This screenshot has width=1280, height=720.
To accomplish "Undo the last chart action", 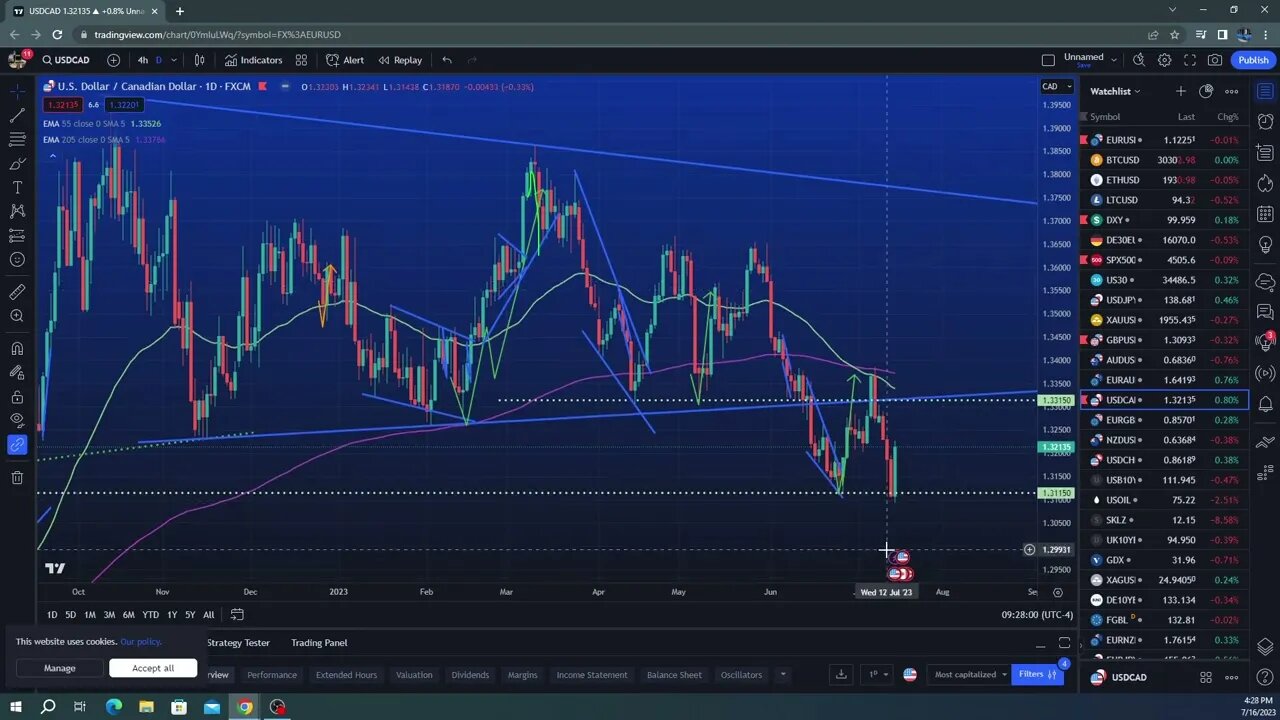I will (x=447, y=60).
